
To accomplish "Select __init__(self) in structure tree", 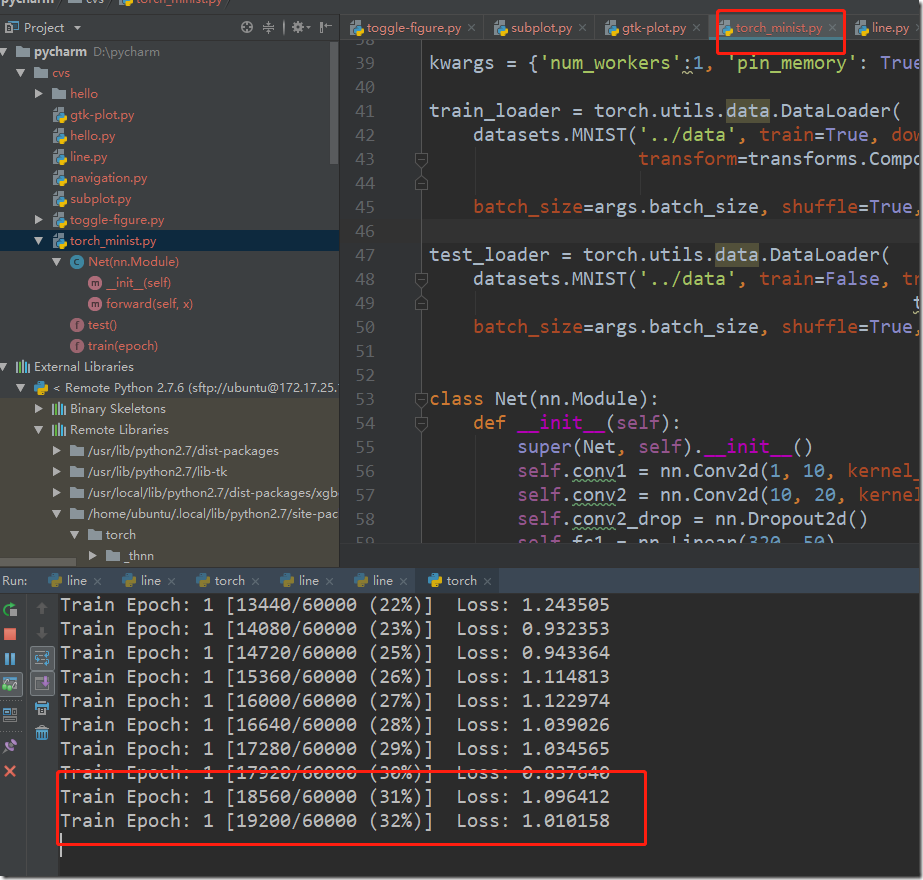I will tap(138, 283).
